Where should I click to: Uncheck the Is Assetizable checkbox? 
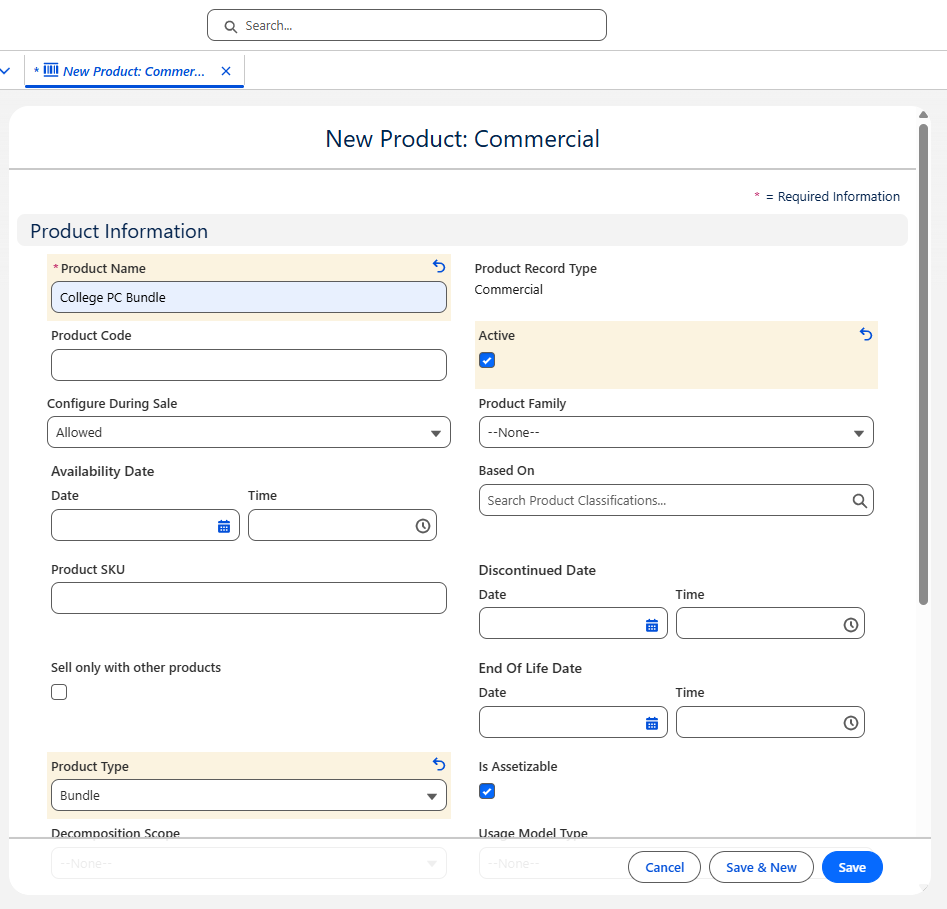[487, 792]
